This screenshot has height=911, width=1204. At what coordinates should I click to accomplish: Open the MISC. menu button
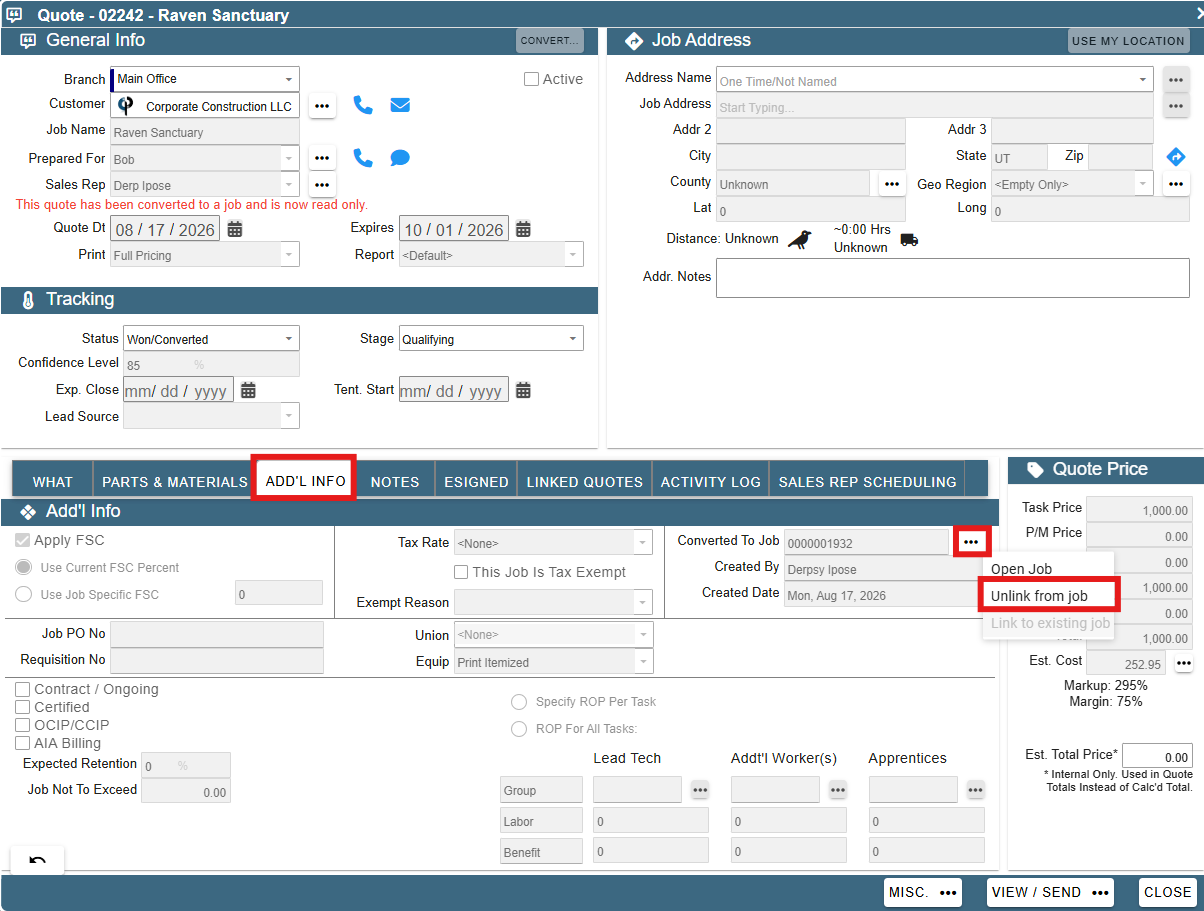tap(924, 892)
